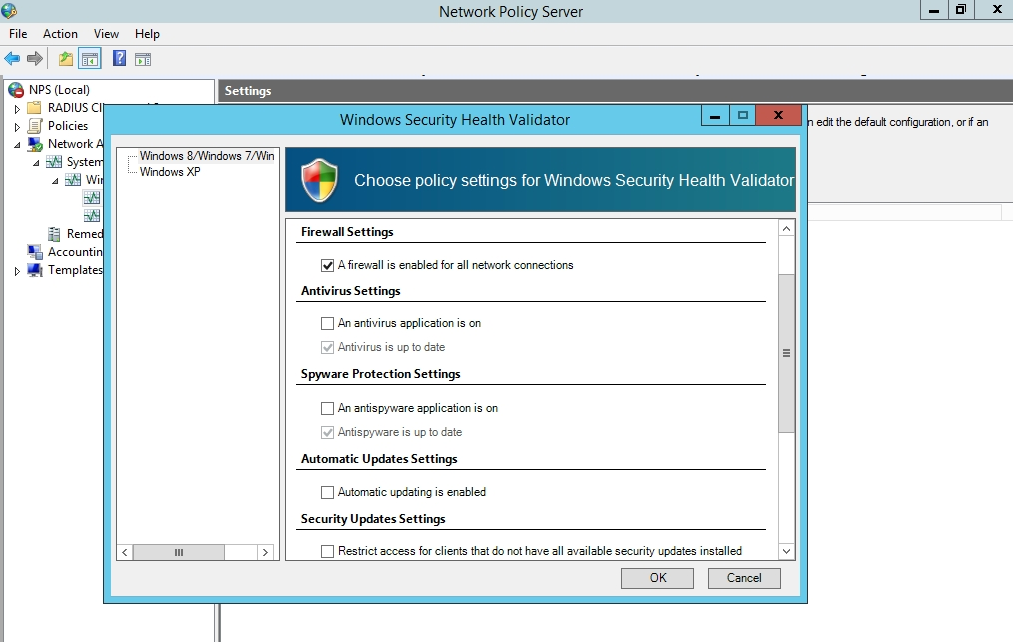The image size is (1013, 642).
Task: Click the 'Antivirus is up to date' checkbox
Action: pos(328,347)
